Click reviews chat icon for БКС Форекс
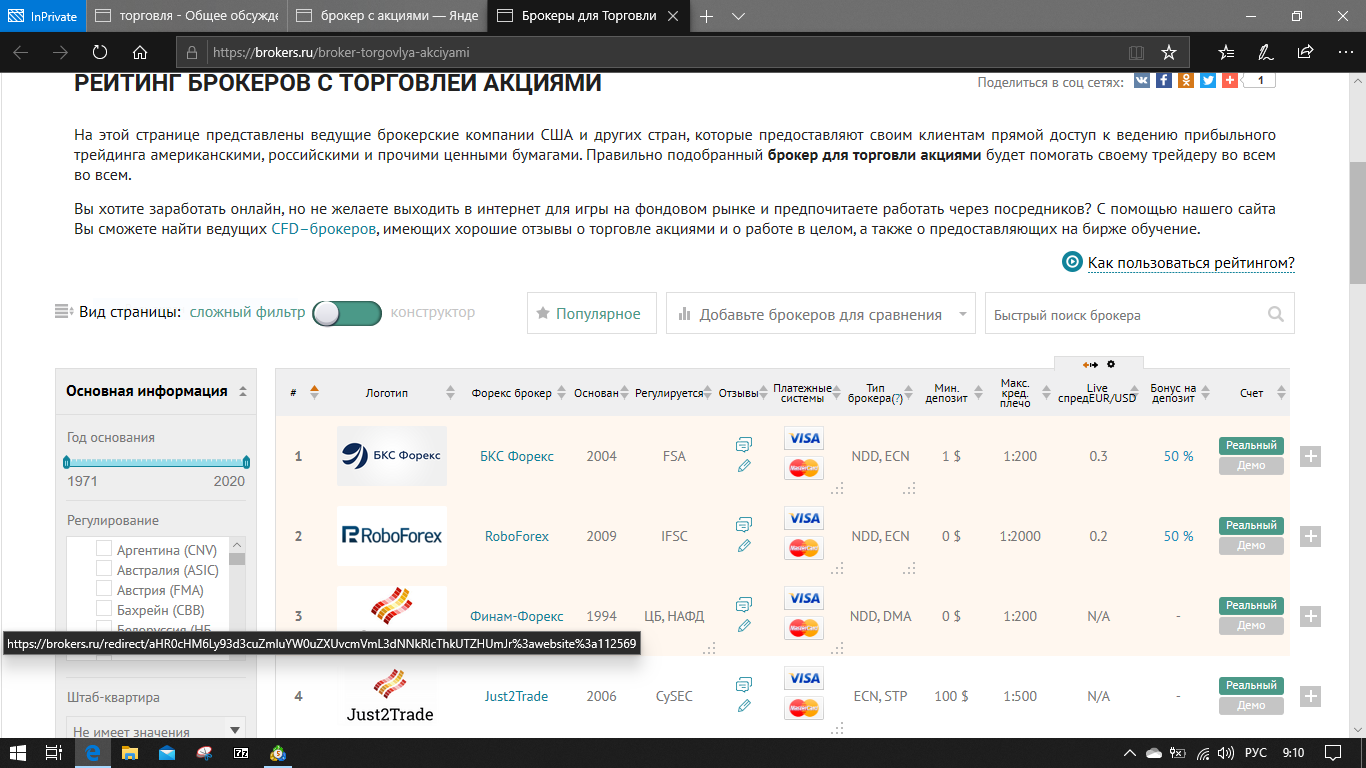 (x=743, y=444)
